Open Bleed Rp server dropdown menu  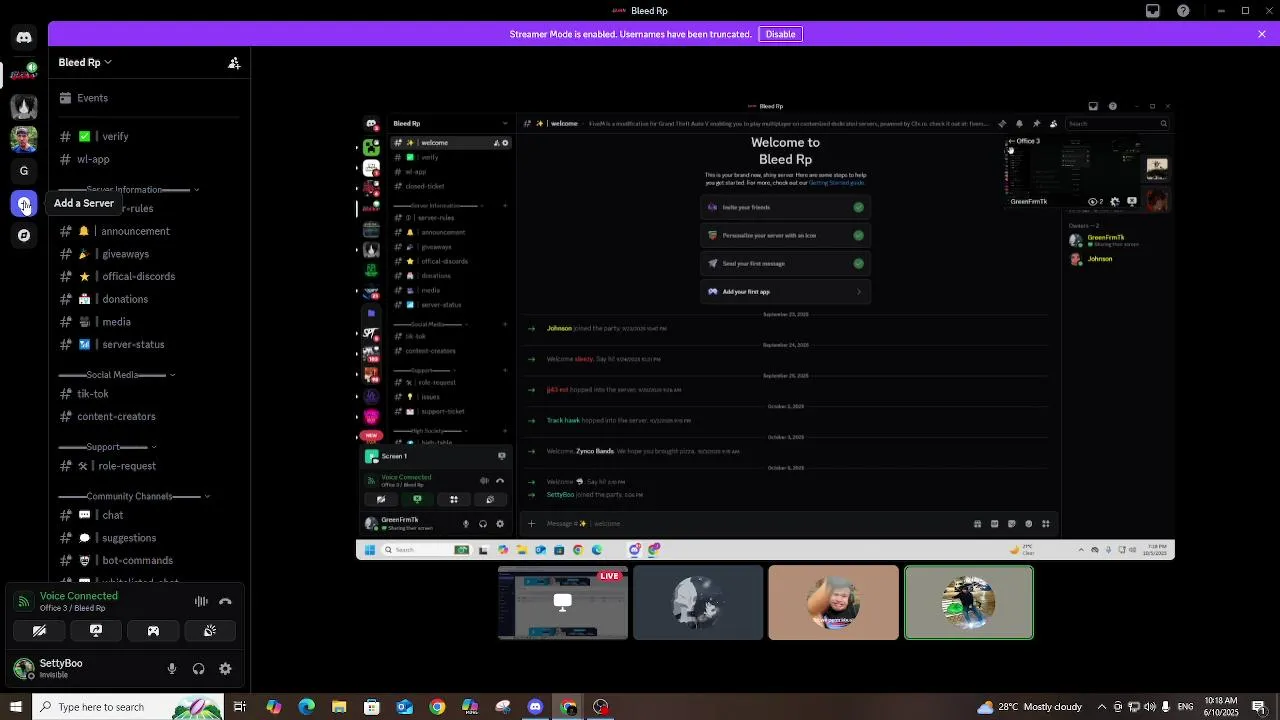pos(85,62)
